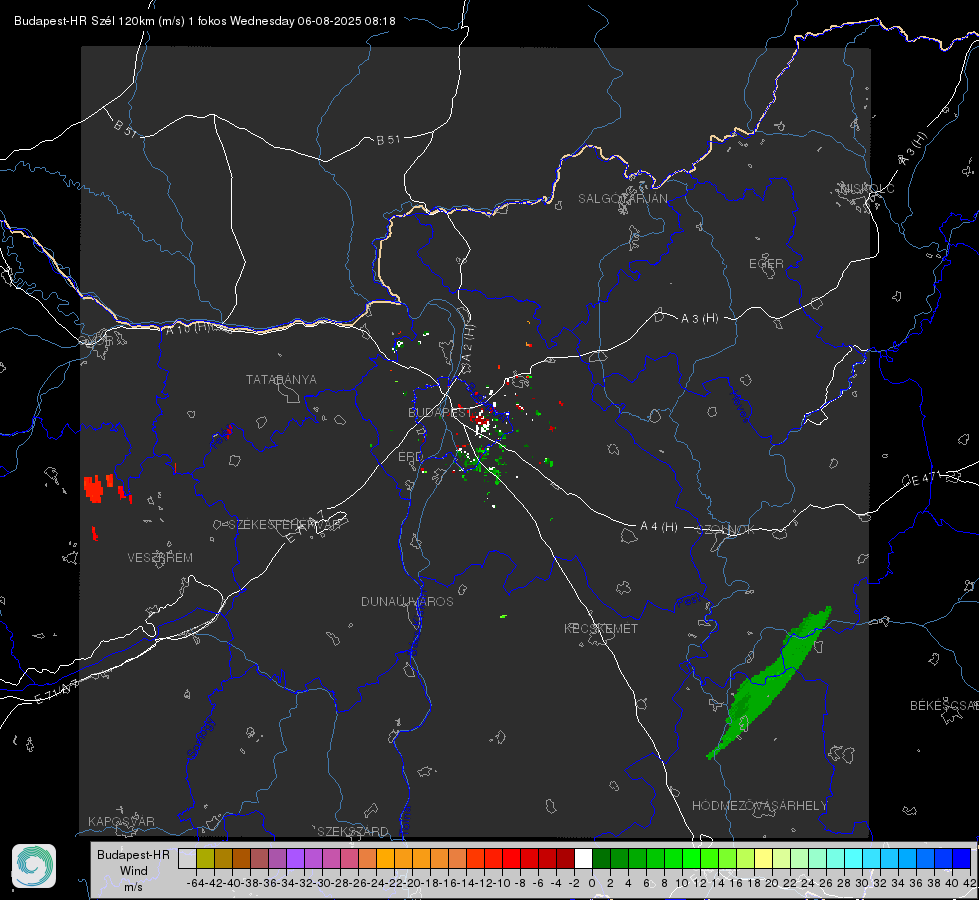Click the BUDAPEST city label

(x=440, y=412)
